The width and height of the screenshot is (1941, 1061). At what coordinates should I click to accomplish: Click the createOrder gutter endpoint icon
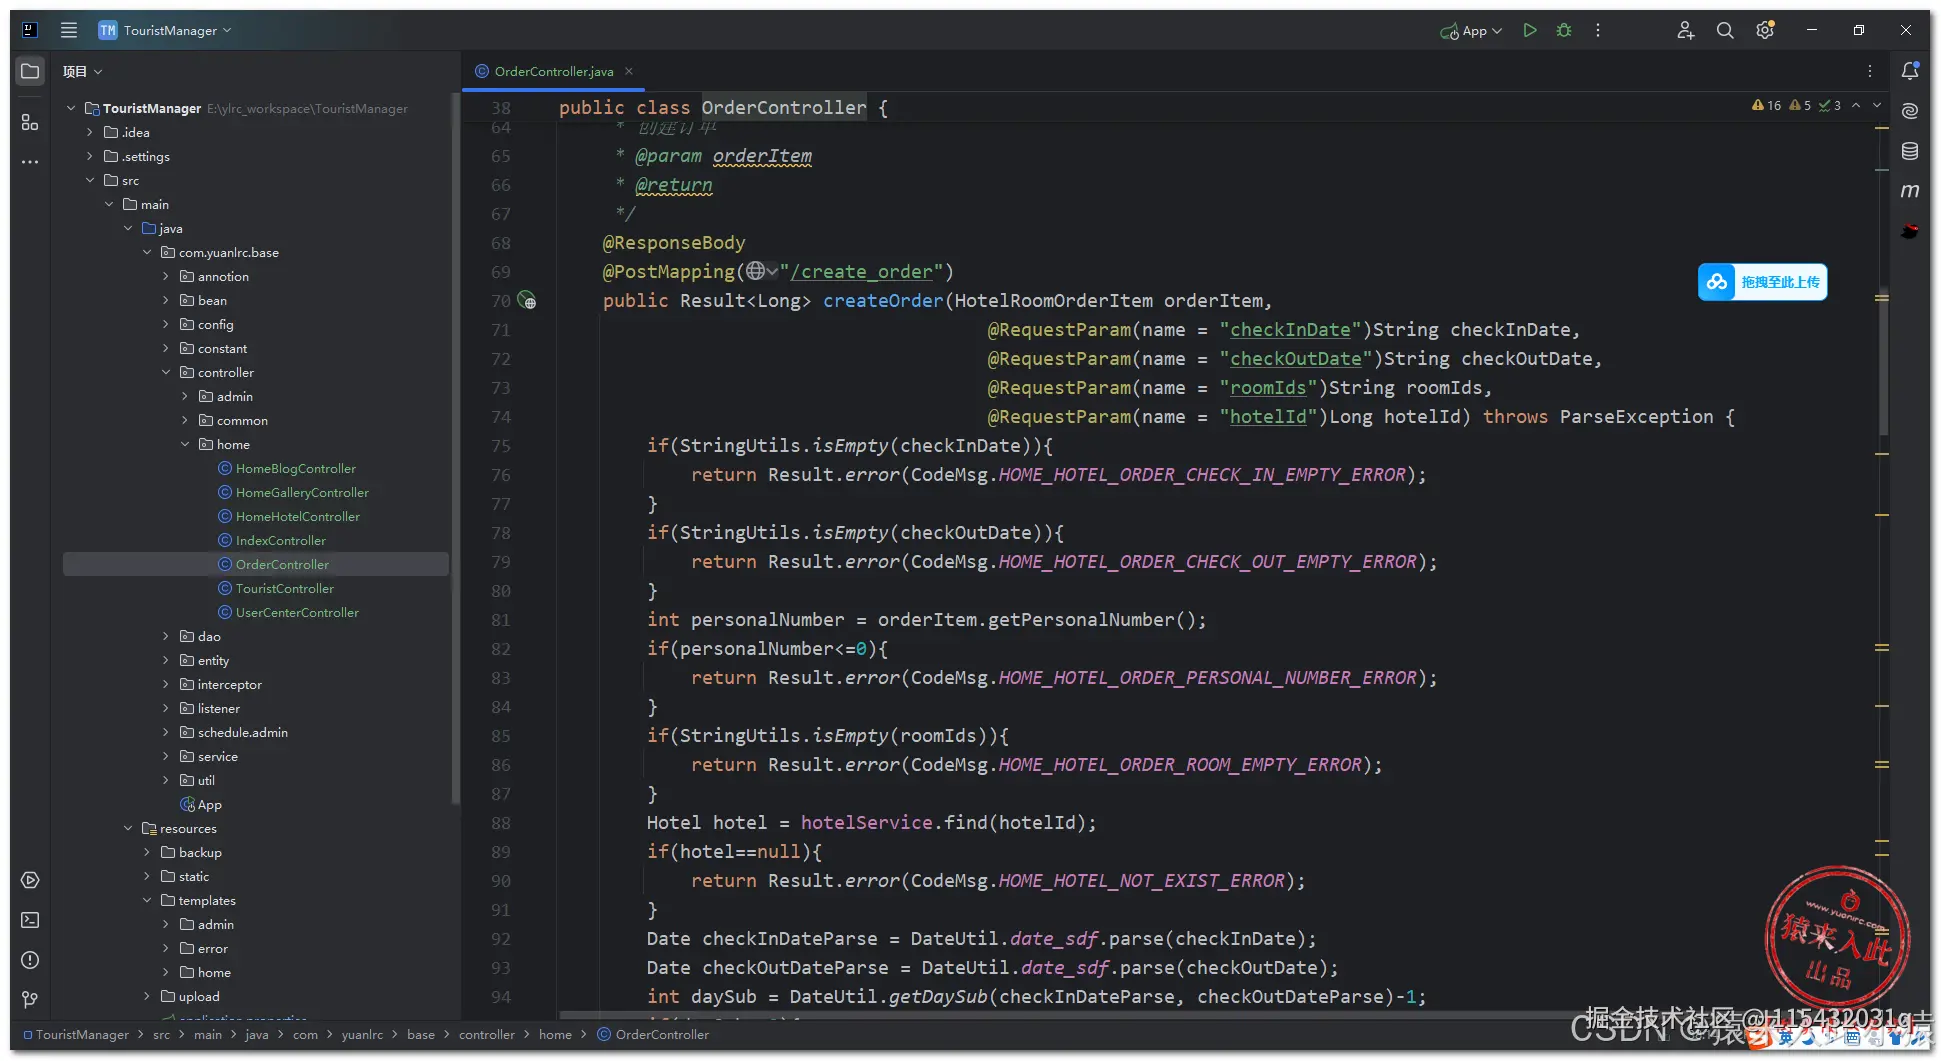[x=527, y=301]
